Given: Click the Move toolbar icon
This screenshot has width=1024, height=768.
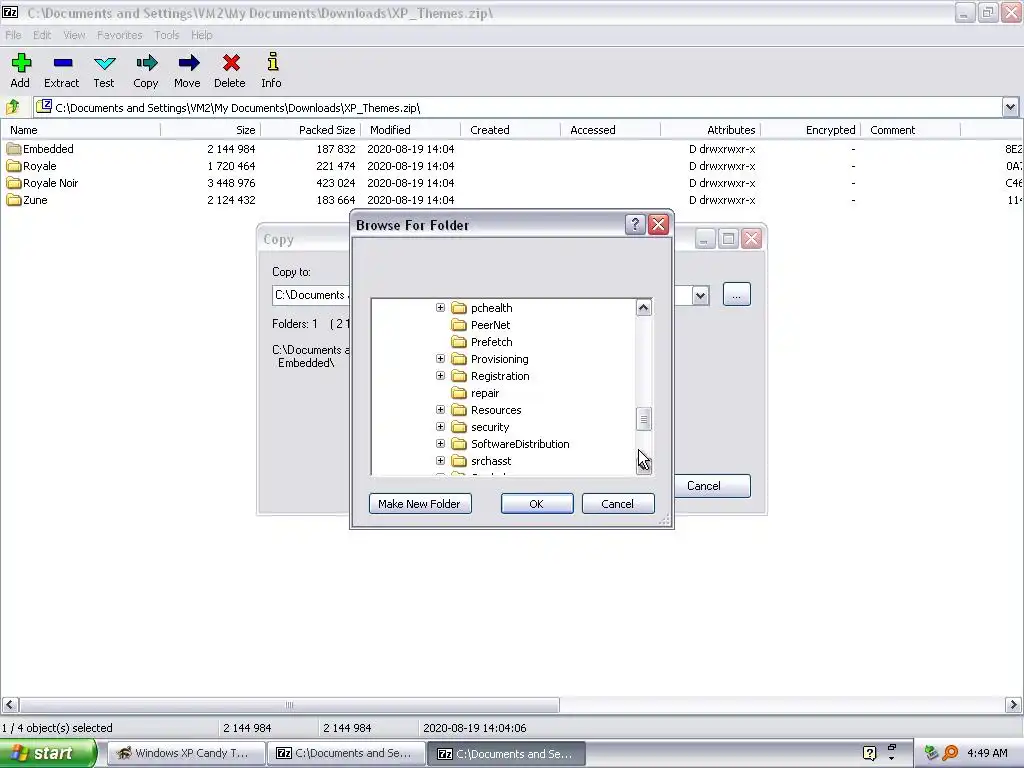Looking at the screenshot, I should point(189,63).
